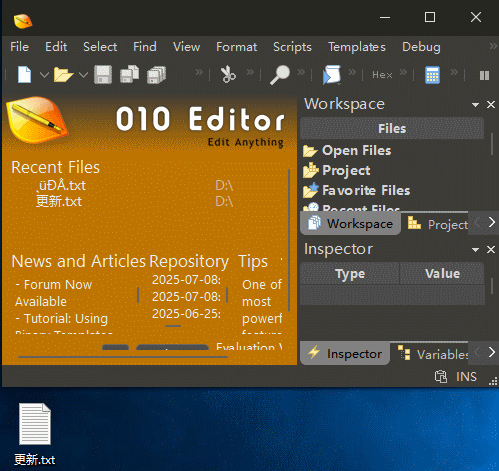The width and height of the screenshot is (499, 471).
Task: Open the Debug menu
Action: (x=421, y=47)
